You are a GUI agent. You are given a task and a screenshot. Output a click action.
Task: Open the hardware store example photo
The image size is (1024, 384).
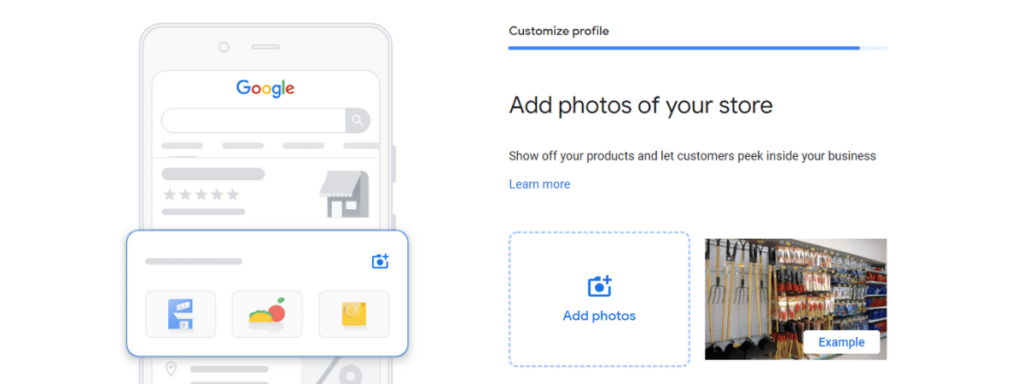[x=795, y=299]
